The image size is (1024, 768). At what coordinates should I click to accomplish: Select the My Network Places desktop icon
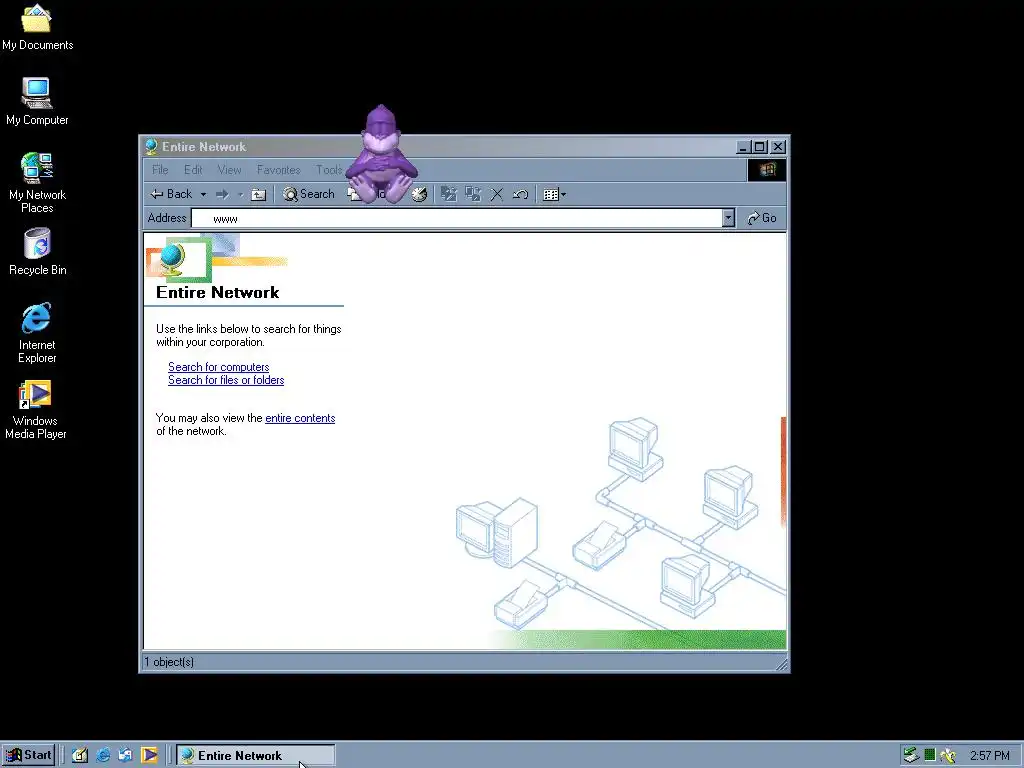(x=37, y=182)
